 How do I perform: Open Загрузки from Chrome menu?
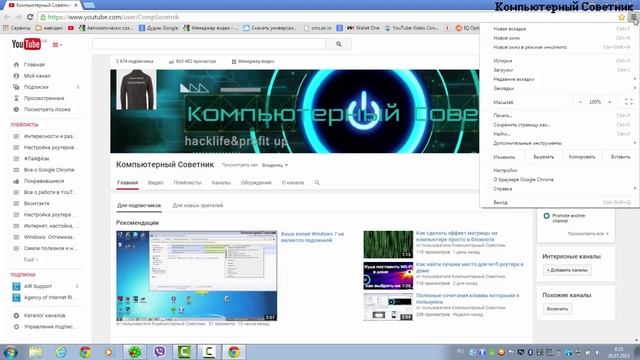[x=558, y=70]
